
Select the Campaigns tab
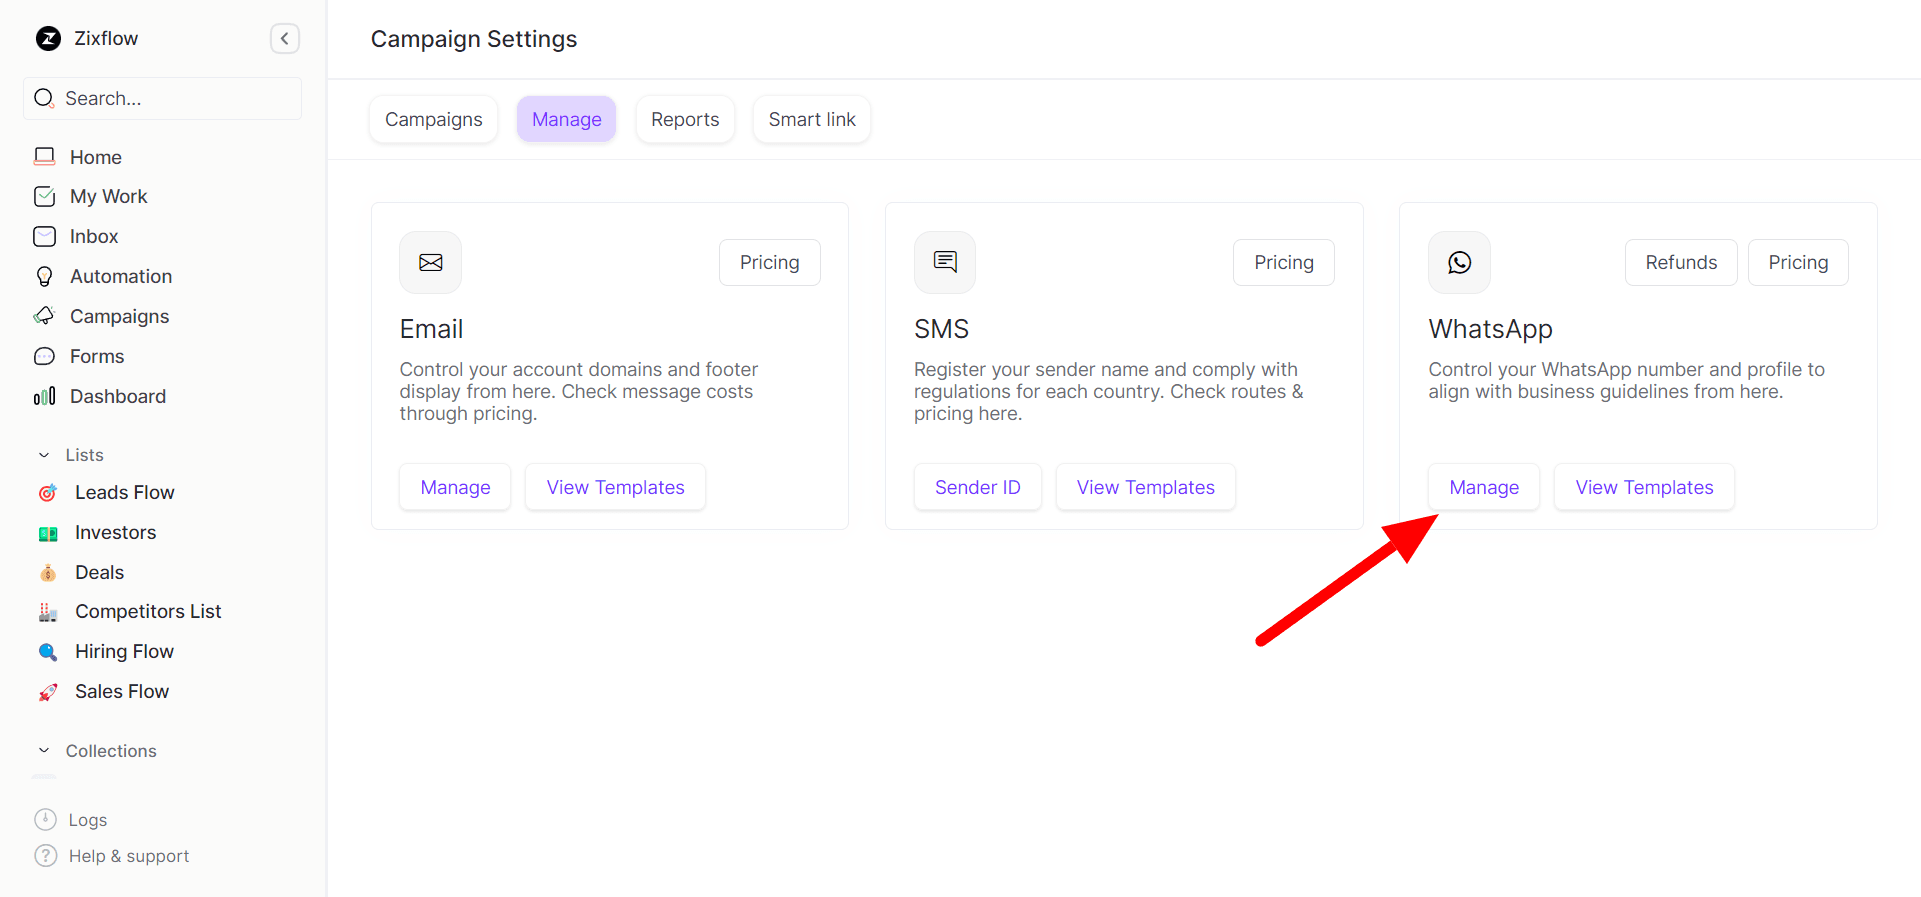(433, 120)
